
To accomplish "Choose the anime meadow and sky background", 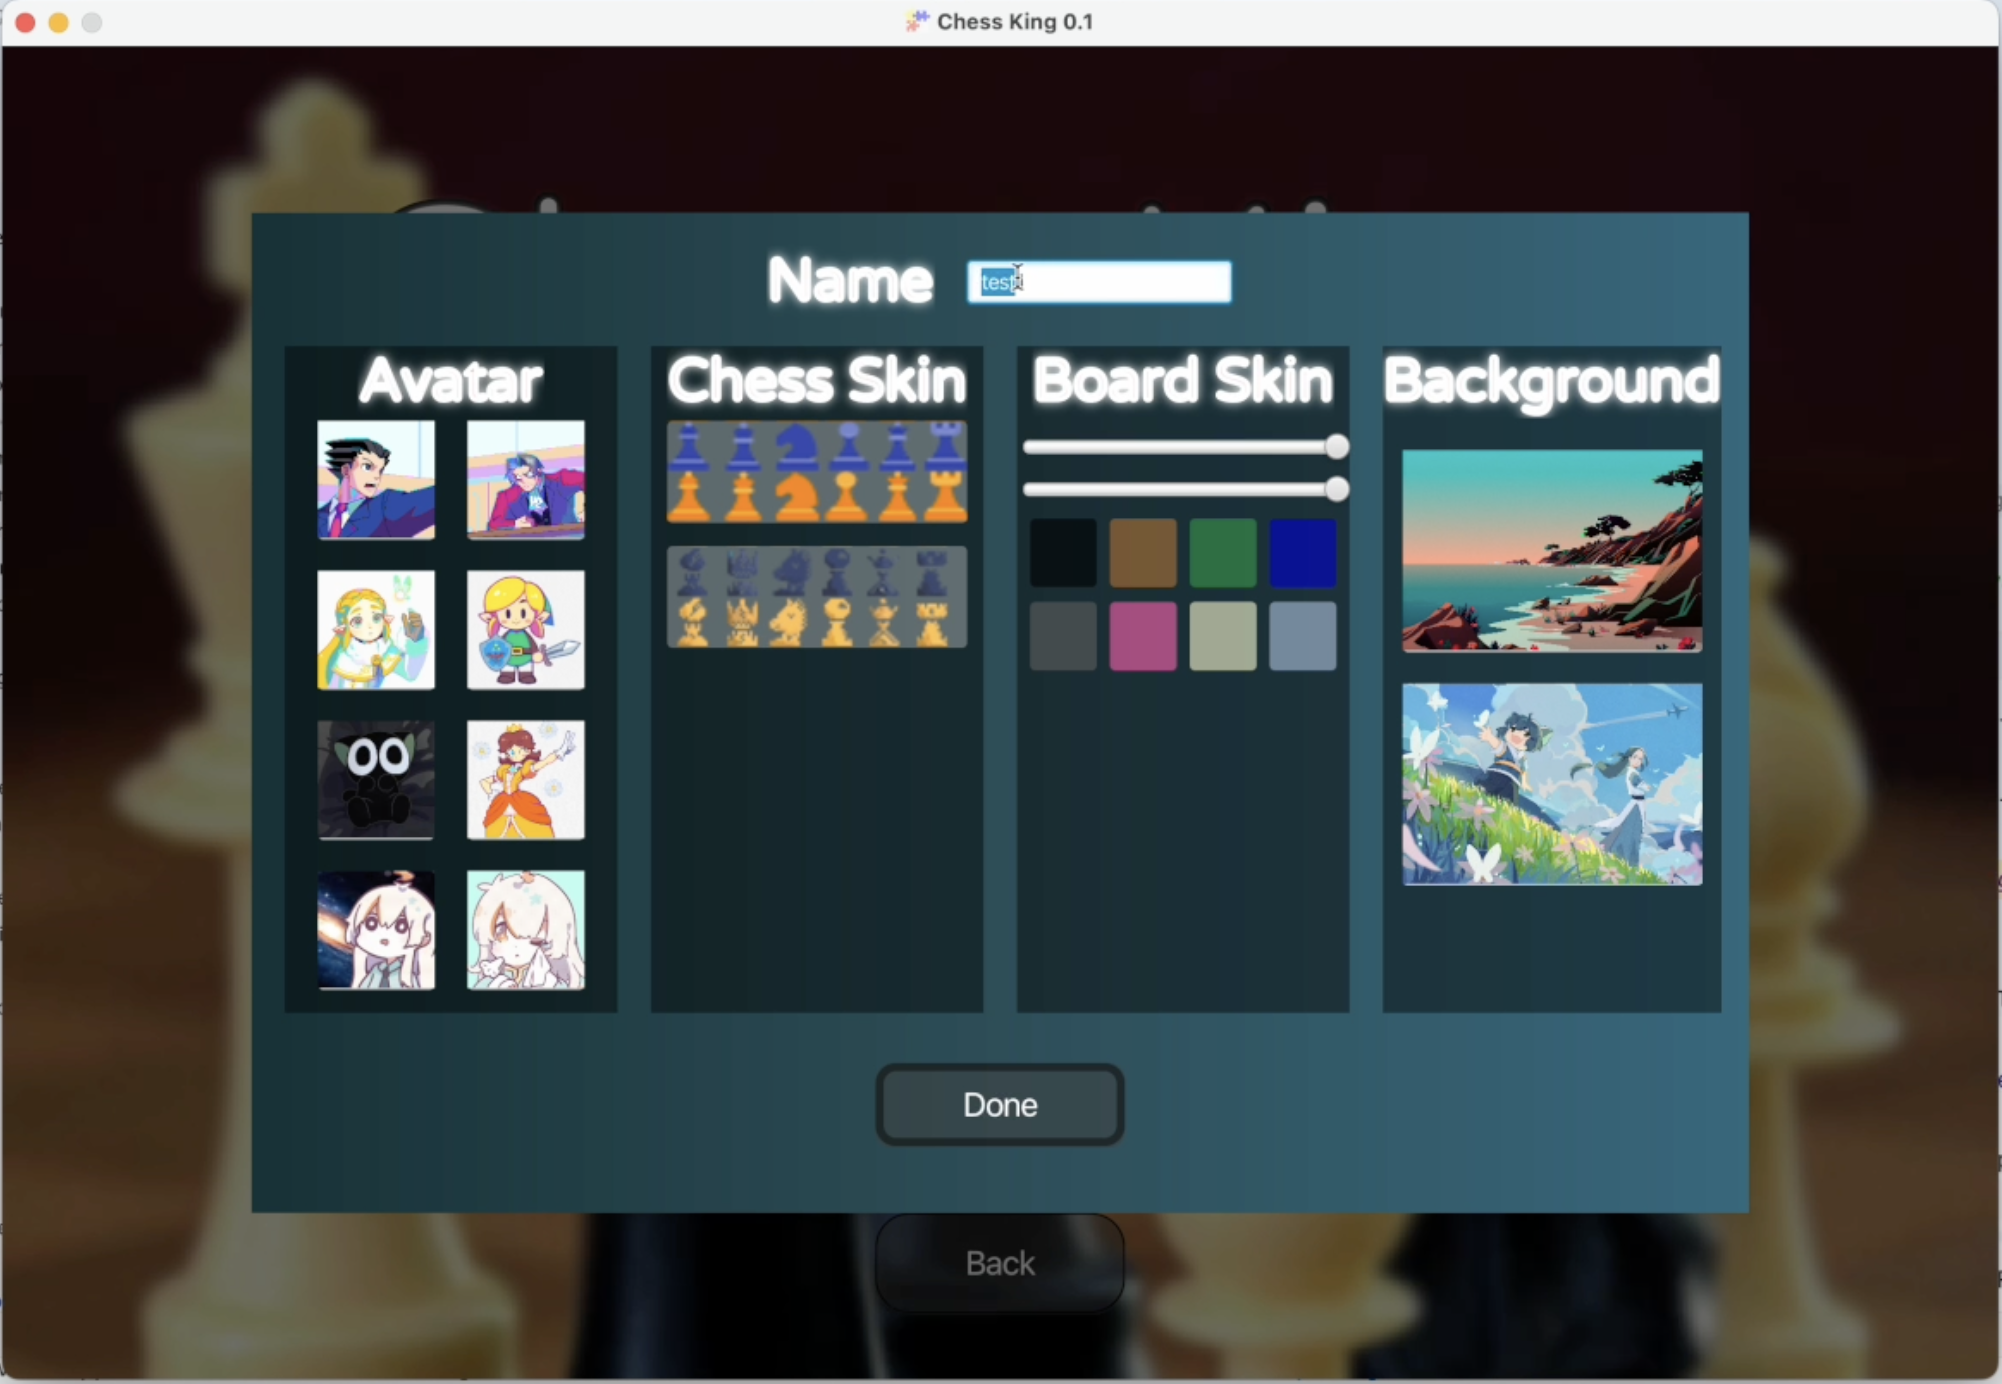I will tap(1552, 784).
